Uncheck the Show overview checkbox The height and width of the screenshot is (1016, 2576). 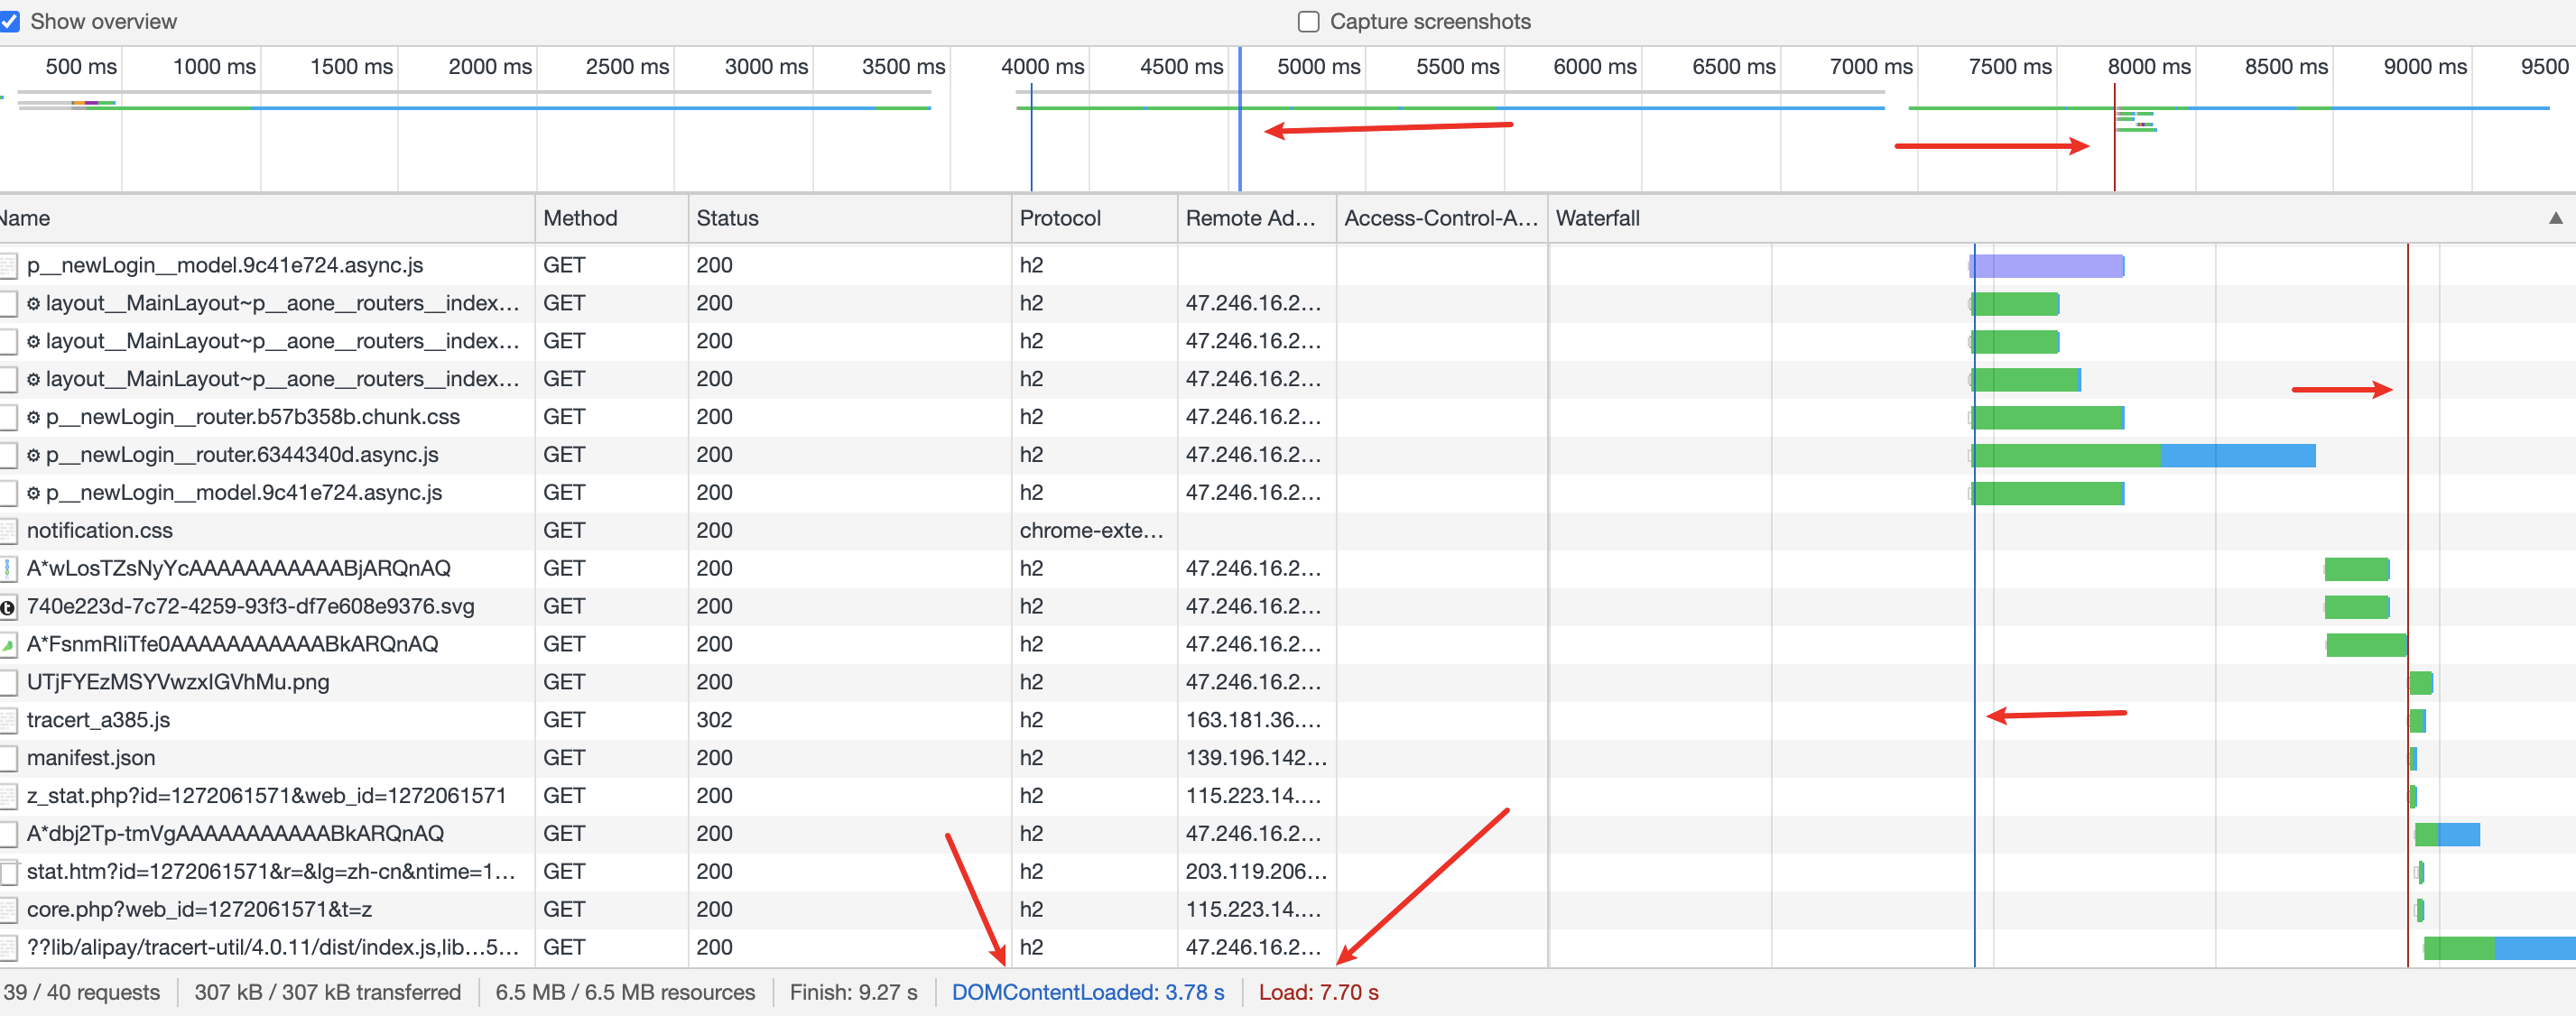[9, 21]
